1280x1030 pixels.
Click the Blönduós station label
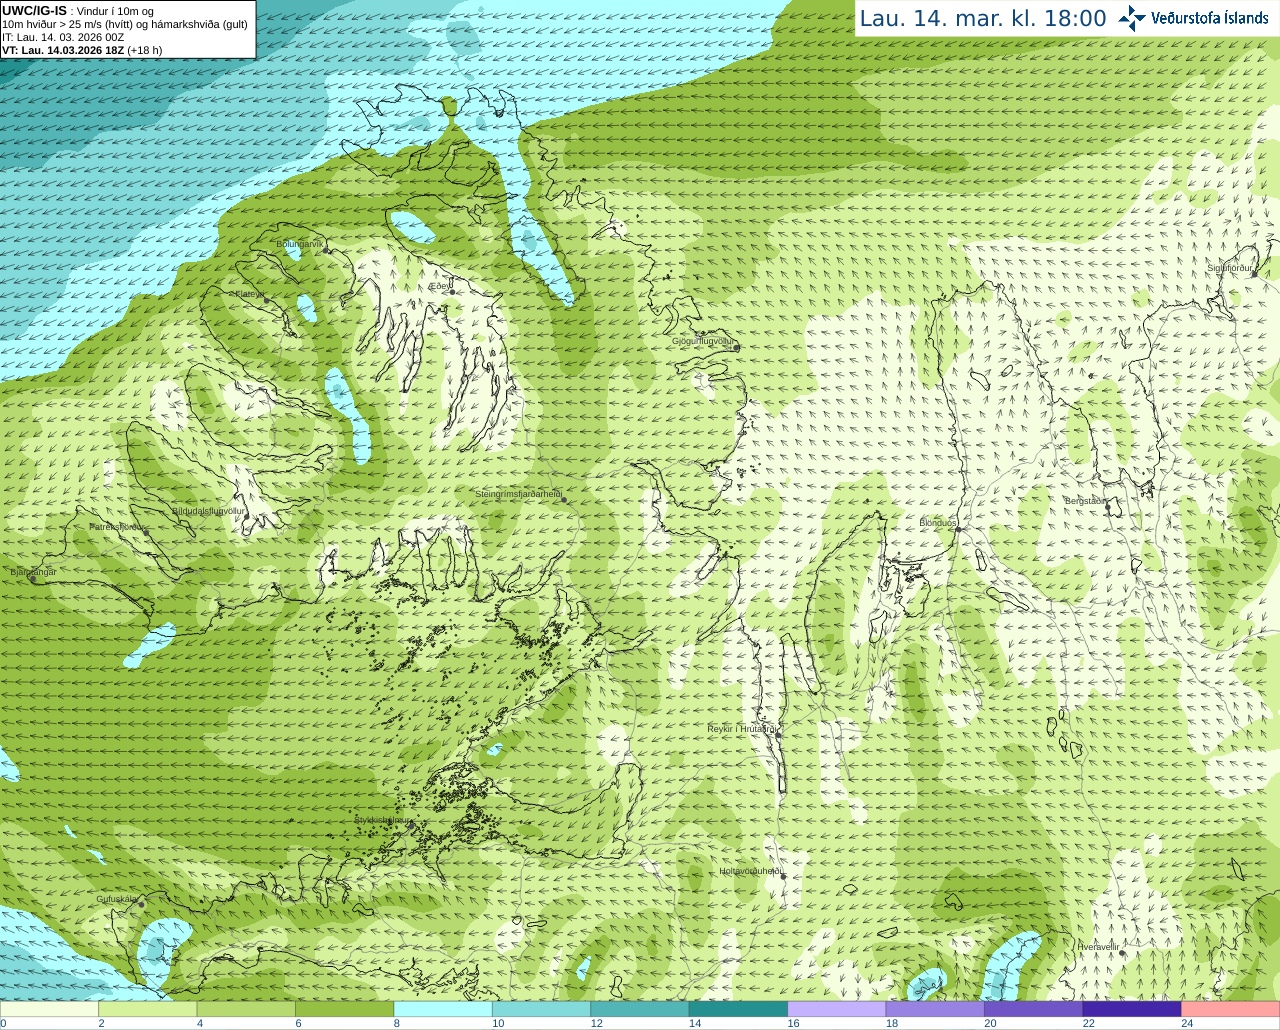click(x=938, y=523)
